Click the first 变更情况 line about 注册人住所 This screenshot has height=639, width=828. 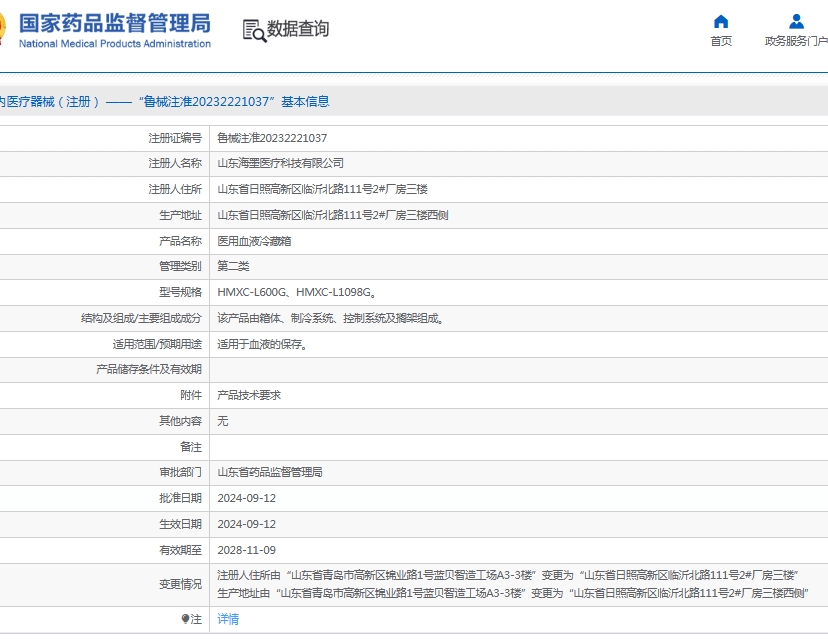pyautogui.click(x=507, y=575)
